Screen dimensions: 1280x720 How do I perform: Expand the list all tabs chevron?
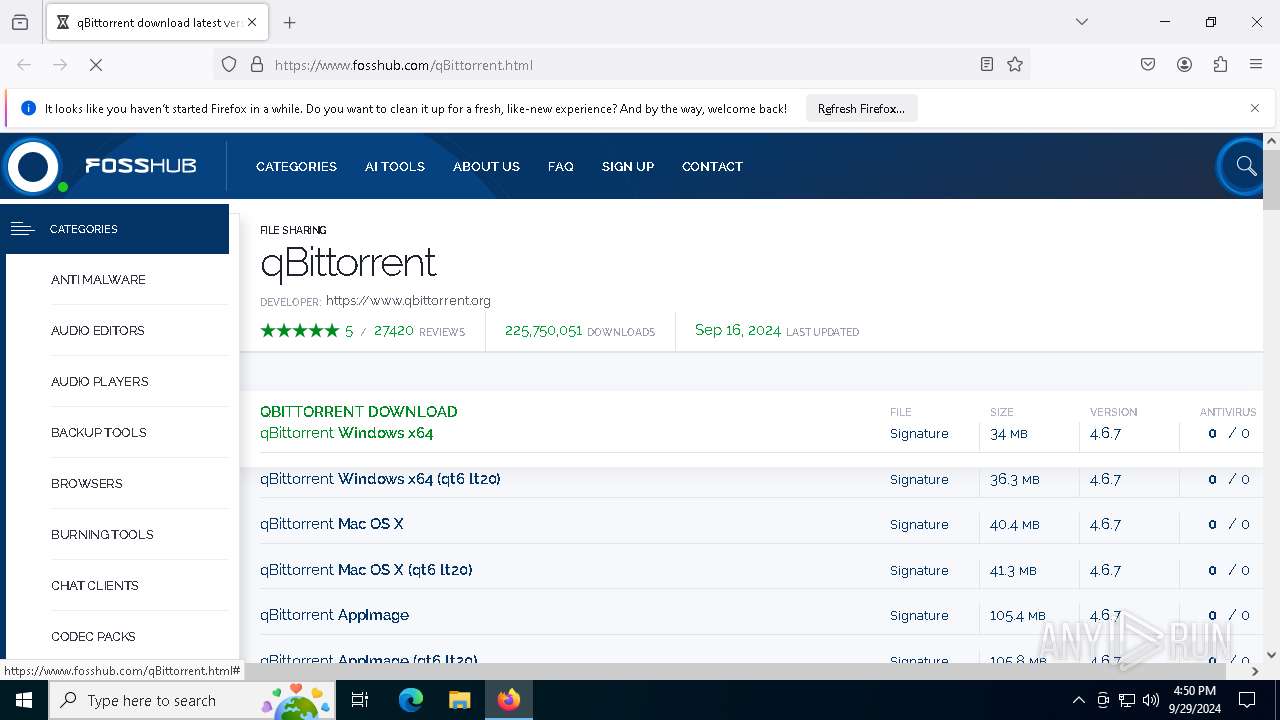(x=1082, y=22)
